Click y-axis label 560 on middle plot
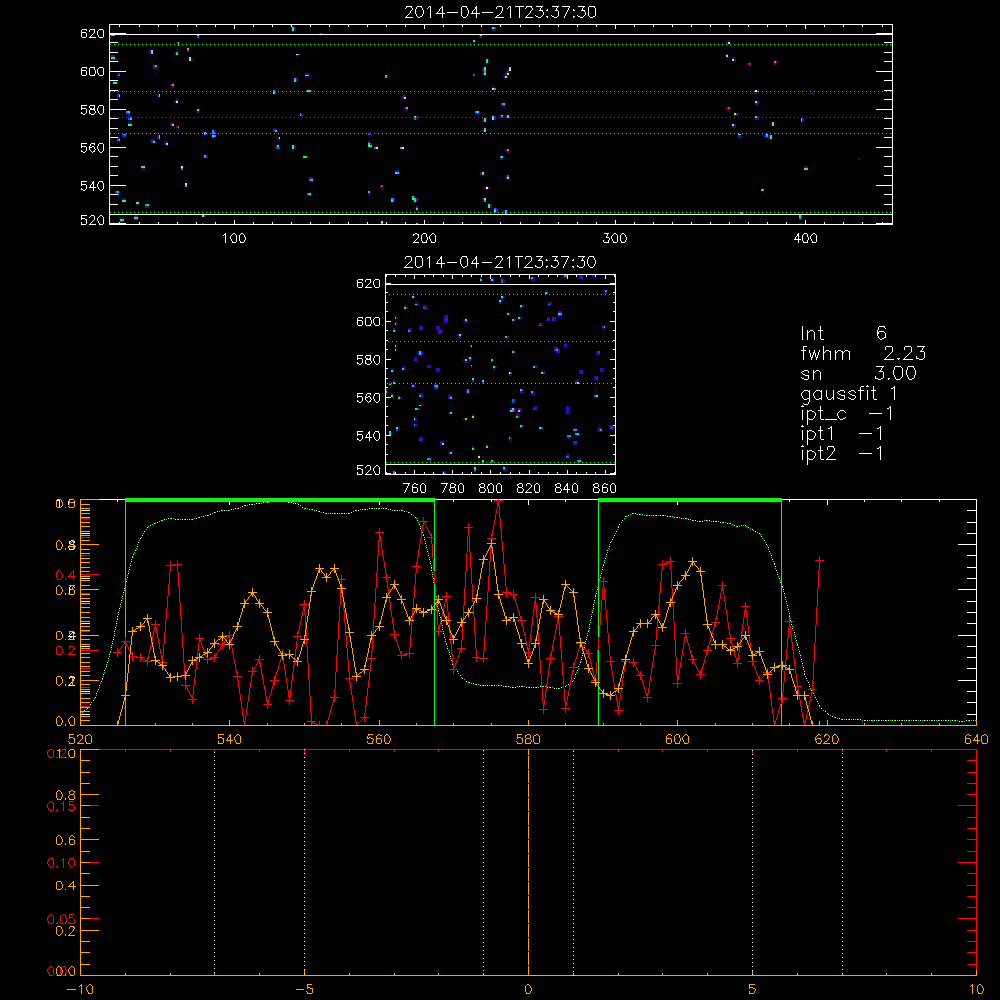The image size is (1000, 1000). 368,397
